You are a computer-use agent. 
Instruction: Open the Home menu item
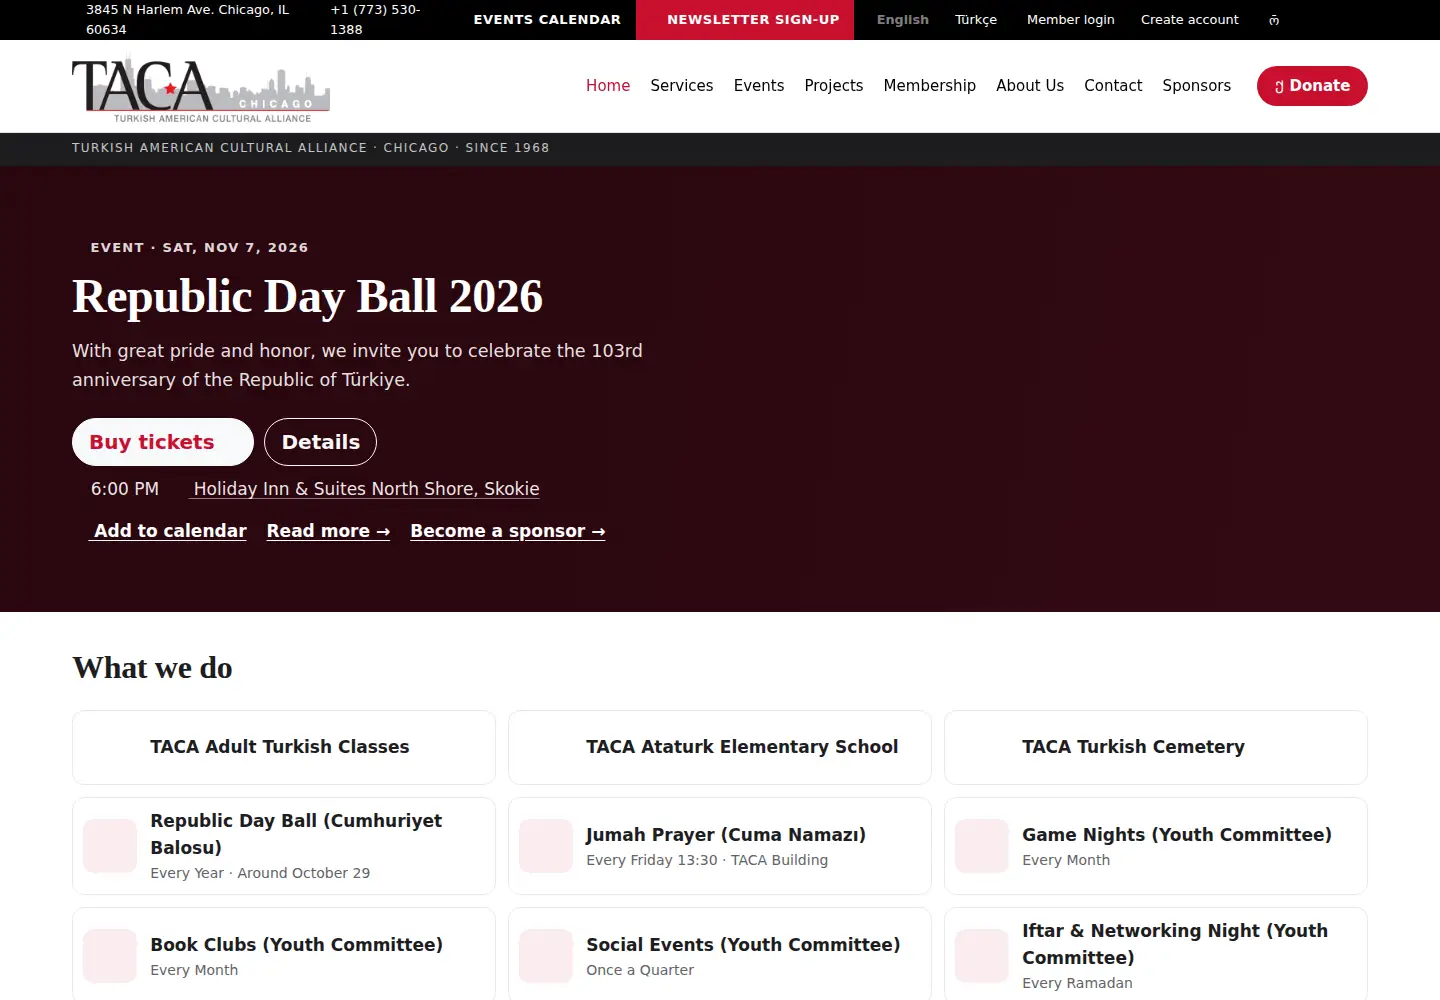(608, 86)
